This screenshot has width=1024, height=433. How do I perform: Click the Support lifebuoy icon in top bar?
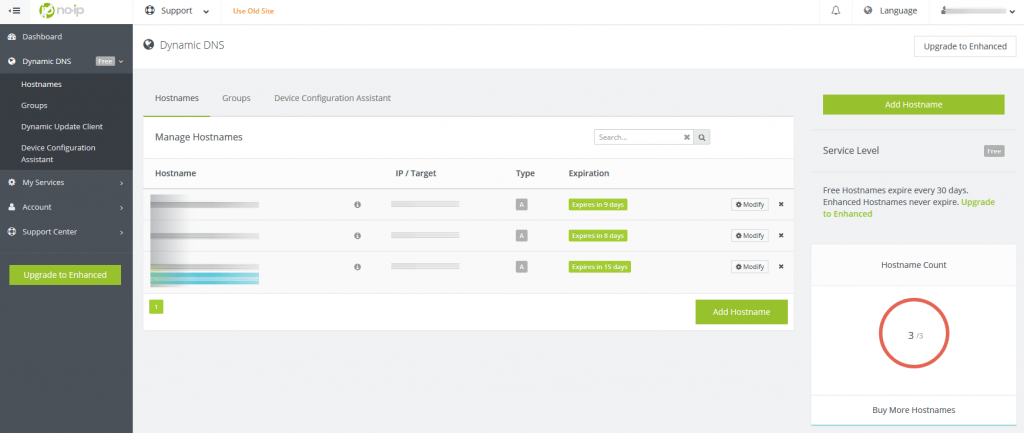[150, 11]
